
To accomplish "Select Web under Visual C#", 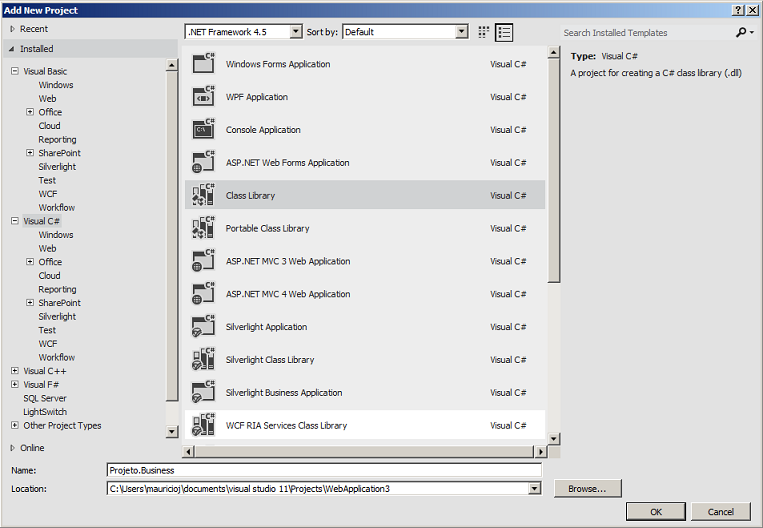I will pos(47,248).
